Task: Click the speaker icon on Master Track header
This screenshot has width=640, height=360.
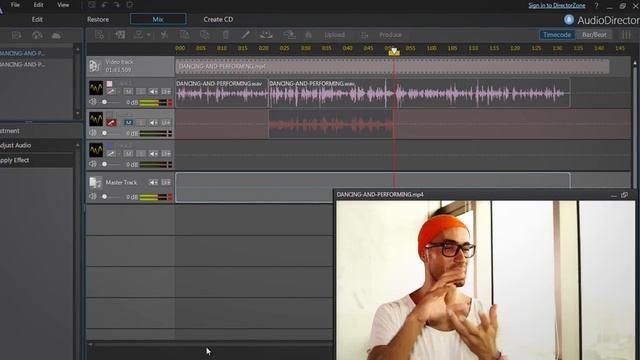Action: (x=153, y=182)
